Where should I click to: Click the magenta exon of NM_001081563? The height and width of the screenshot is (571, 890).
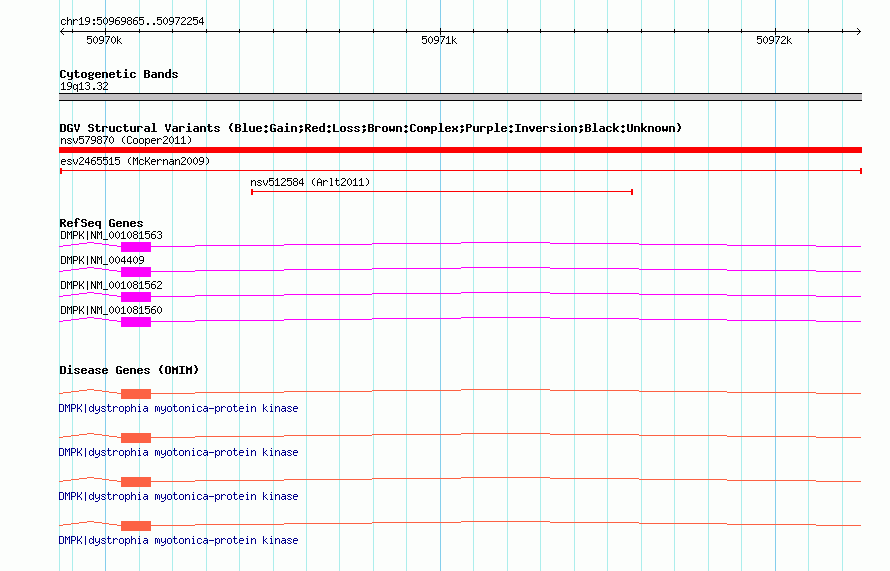click(x=136, y=247)
